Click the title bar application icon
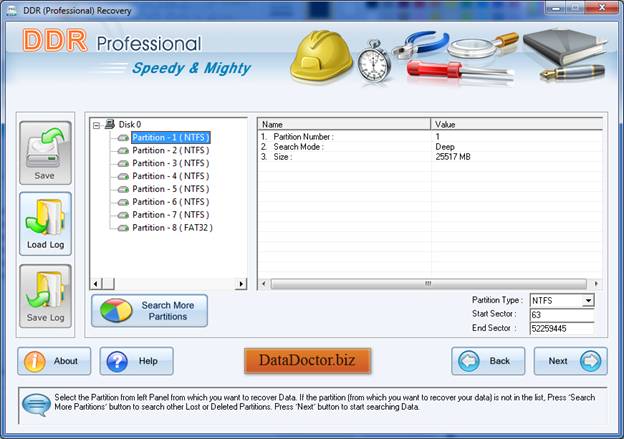This screenshot has width=624, height=439. 12,10
